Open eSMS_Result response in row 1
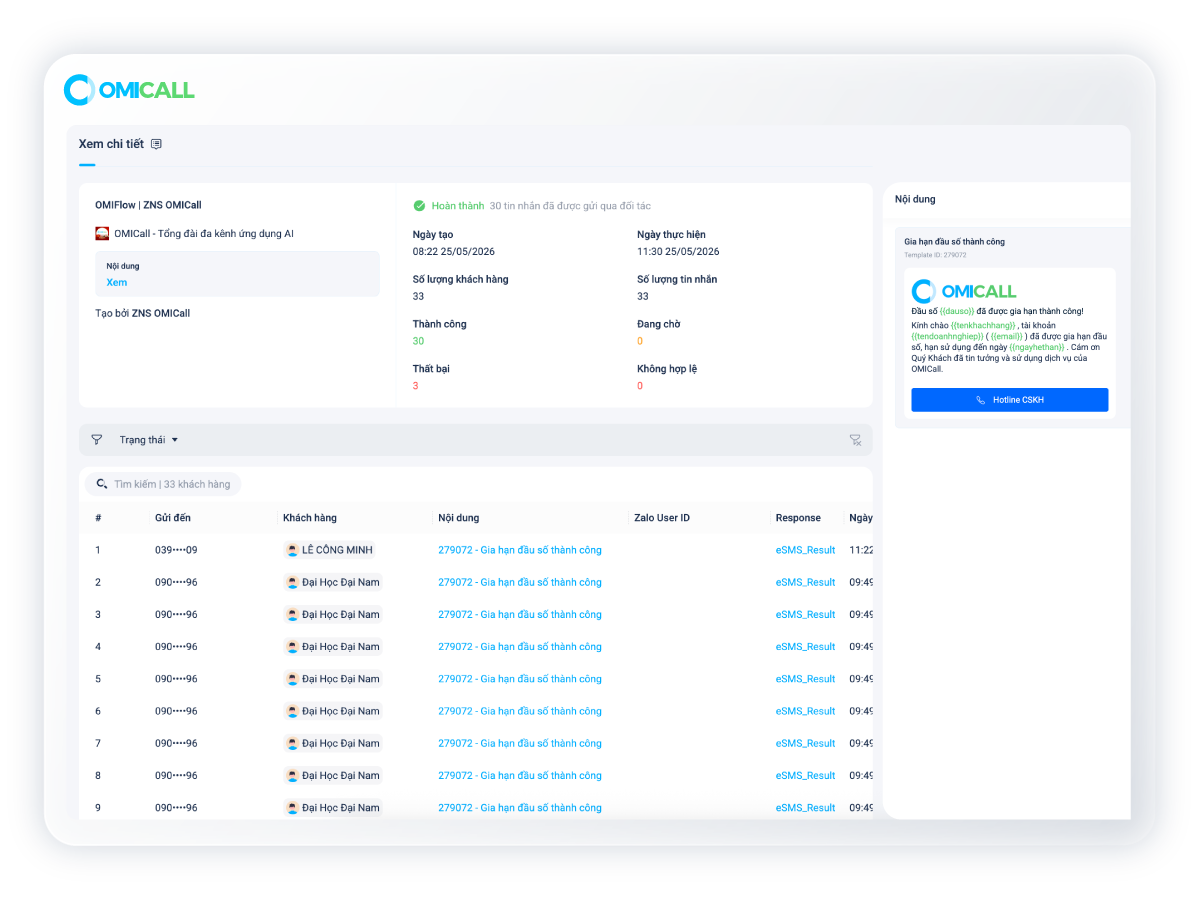 click(805, 550)
